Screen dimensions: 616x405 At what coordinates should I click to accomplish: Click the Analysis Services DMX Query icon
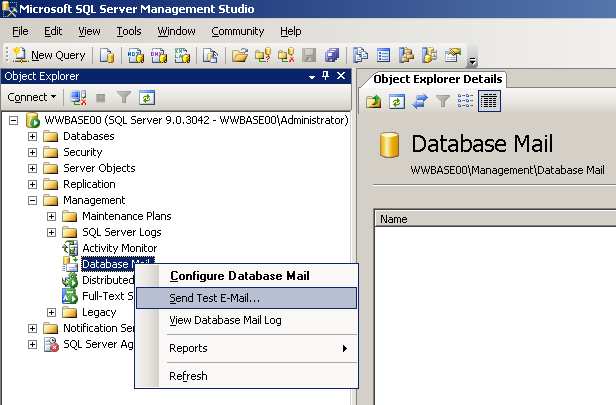point(159,55)
